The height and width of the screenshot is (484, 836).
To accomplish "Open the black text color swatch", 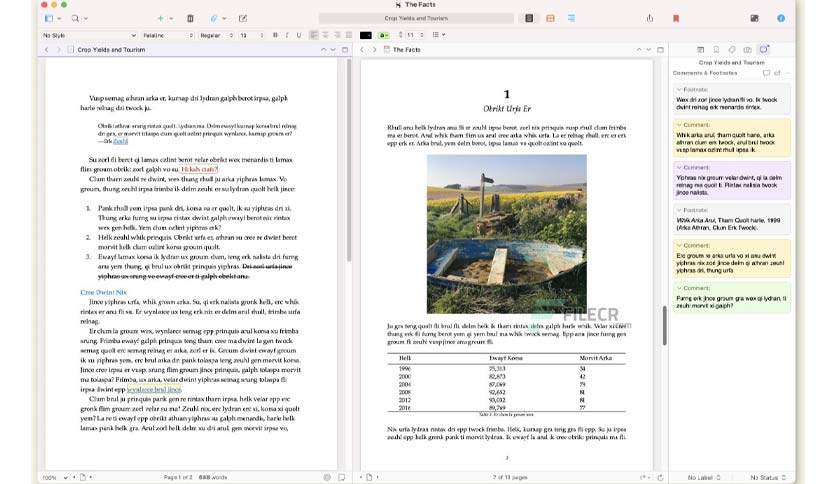I will pyautogui.click(x=366, y=35).
